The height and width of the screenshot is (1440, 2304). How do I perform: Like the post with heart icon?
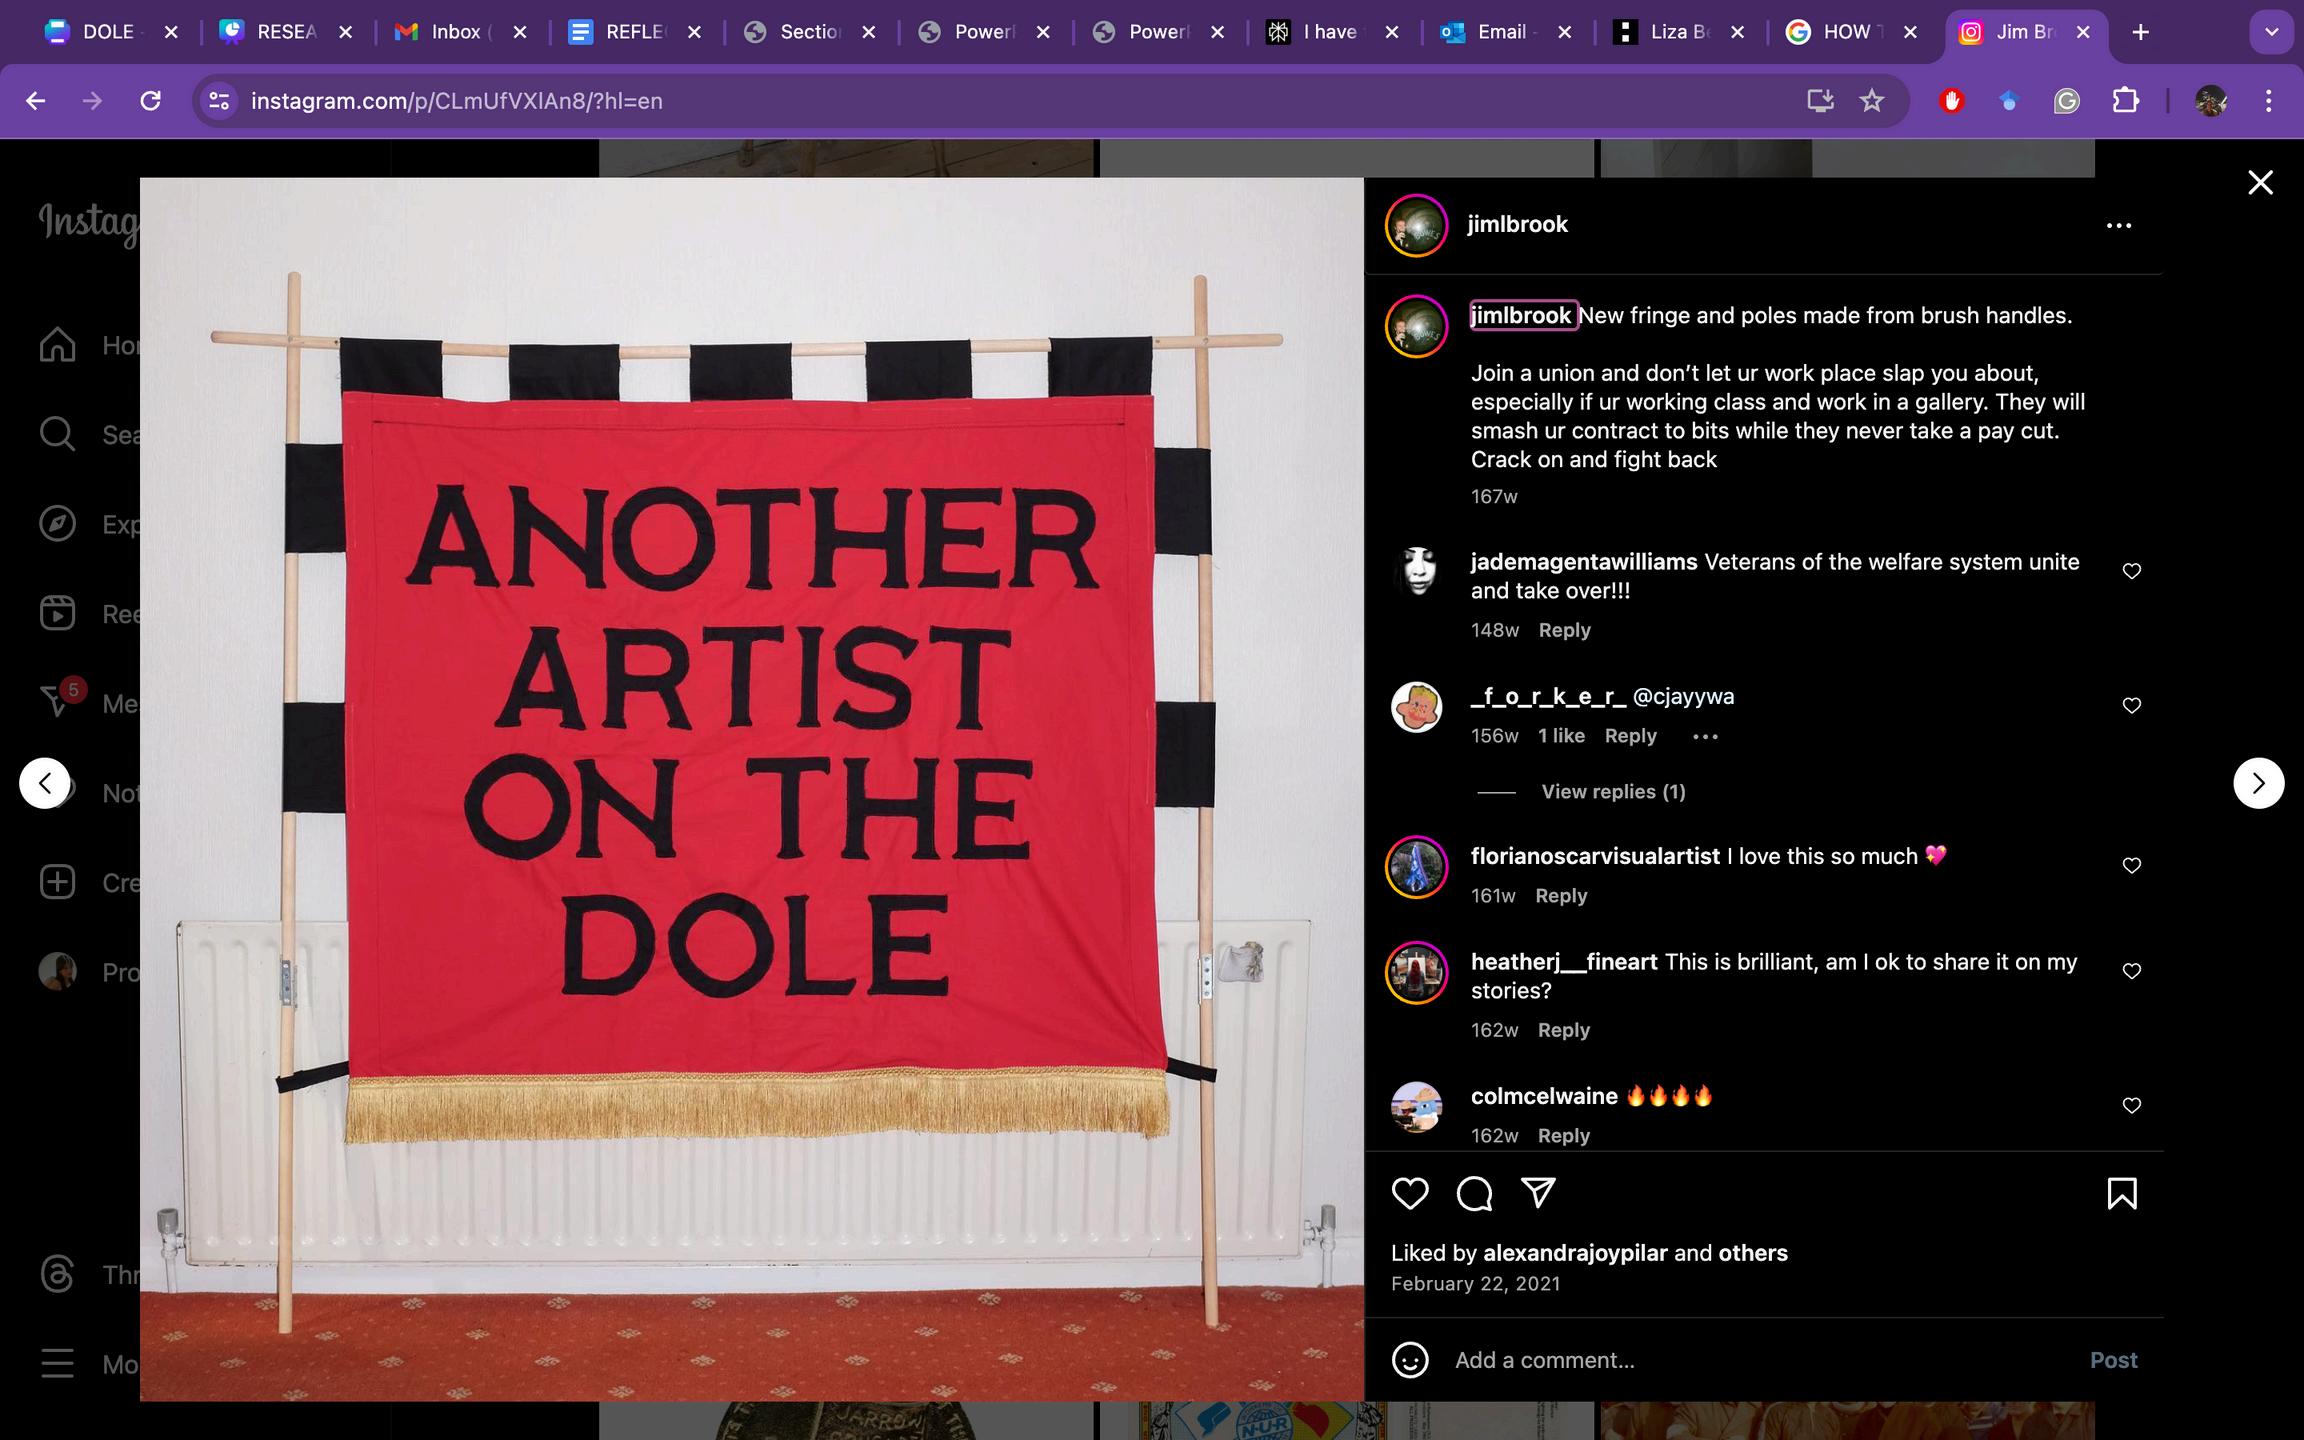point(1410,1193)
